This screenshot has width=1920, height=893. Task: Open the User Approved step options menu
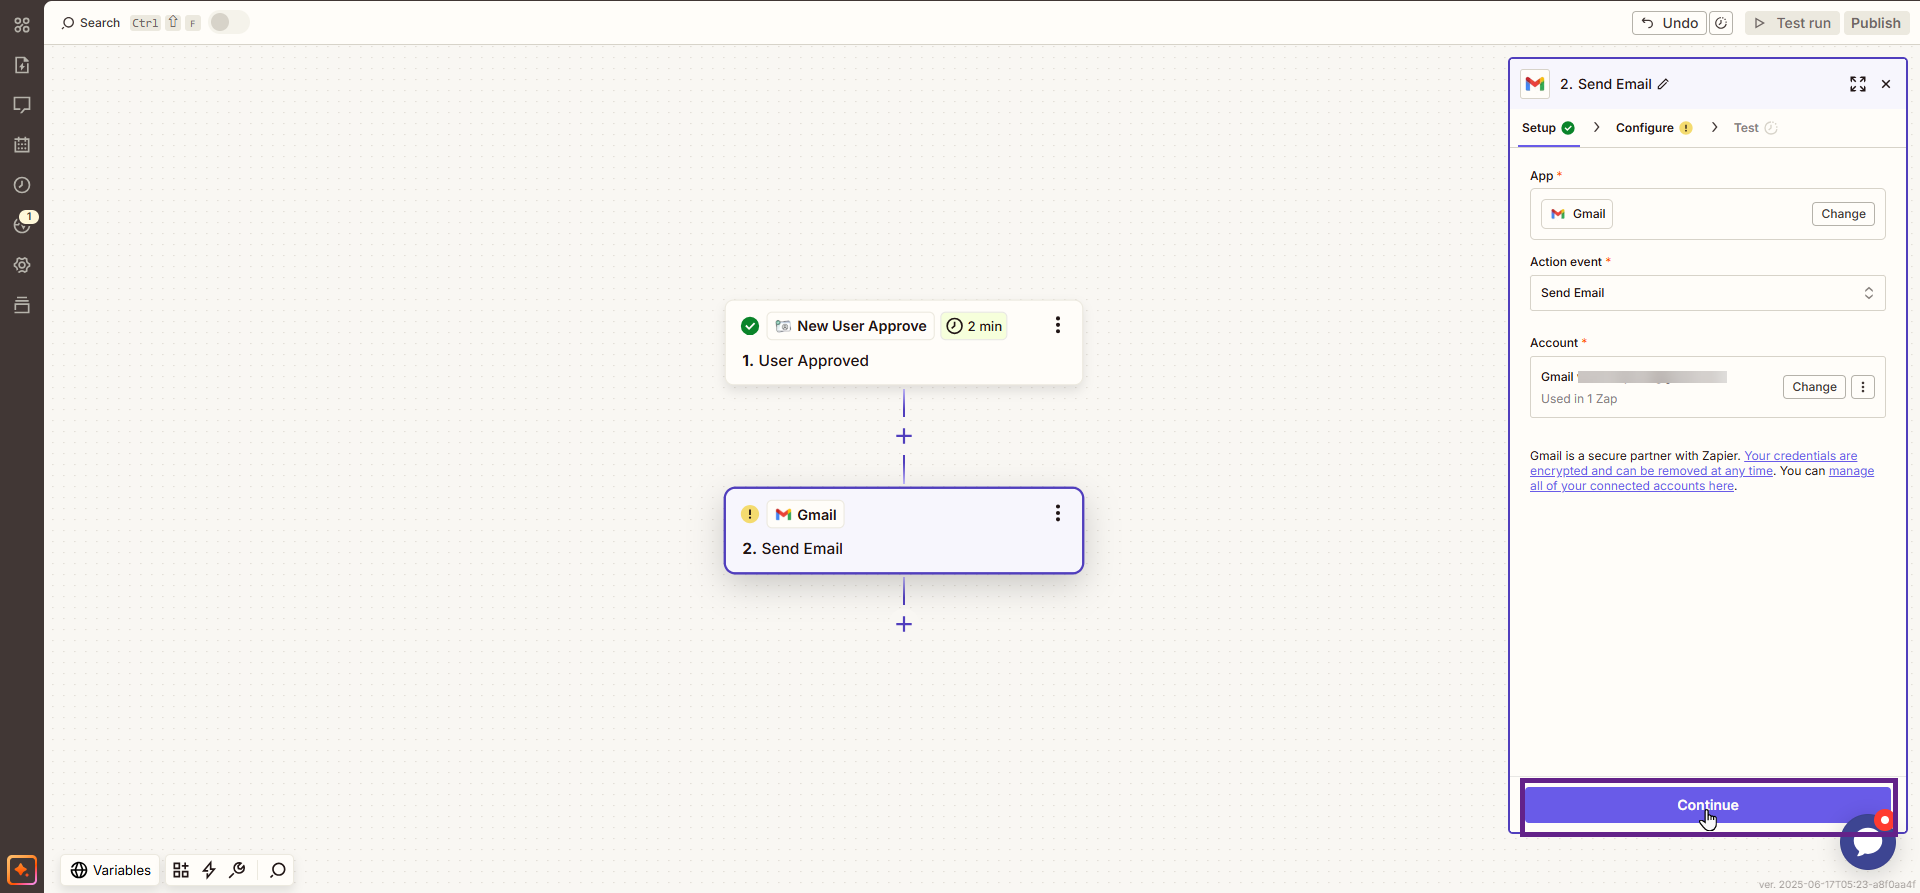[1057, 326]
